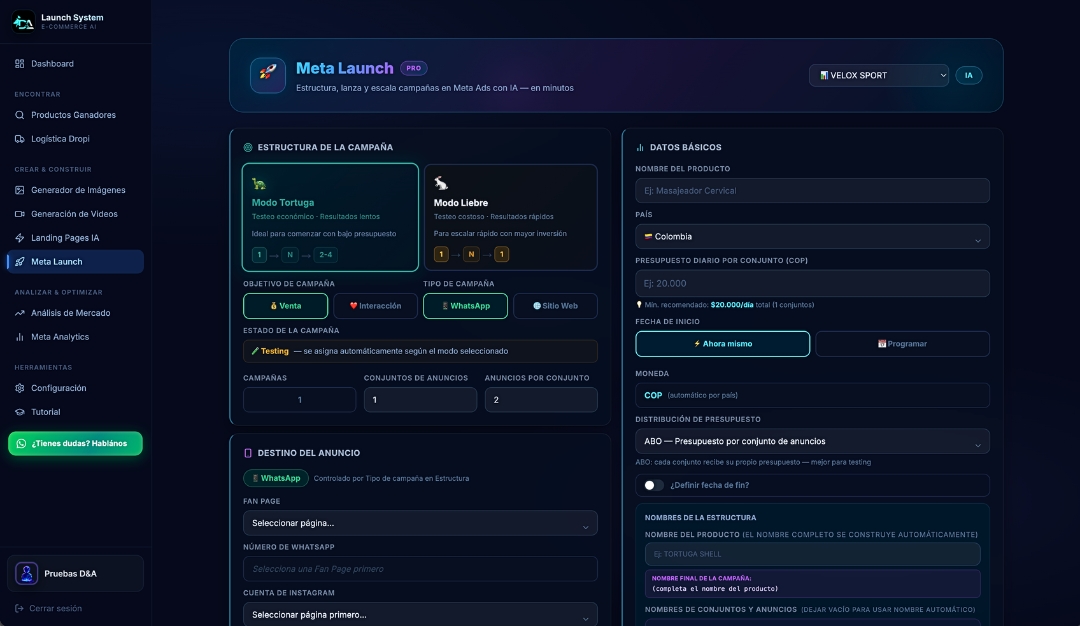This screenshot has width=1080, height=626.
Task: Click the Launch System logo icon
Action: point(23,21)
